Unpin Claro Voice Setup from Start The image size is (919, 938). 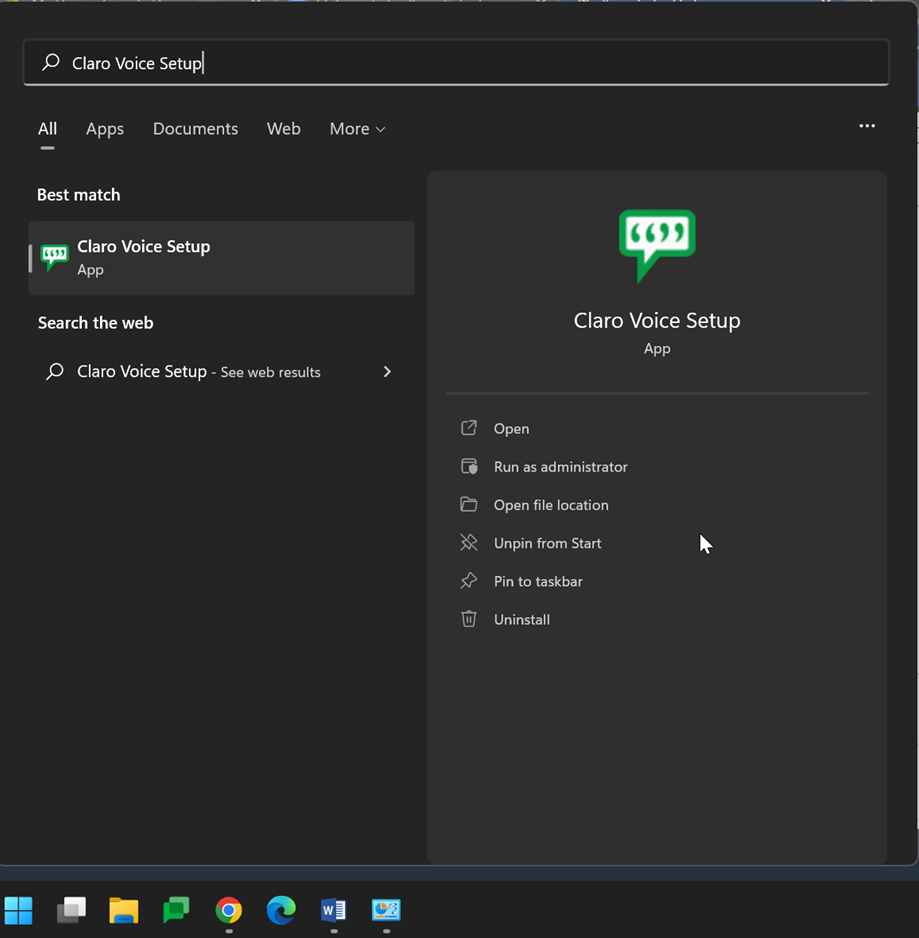pyautogui.click(x=547, y=543)
